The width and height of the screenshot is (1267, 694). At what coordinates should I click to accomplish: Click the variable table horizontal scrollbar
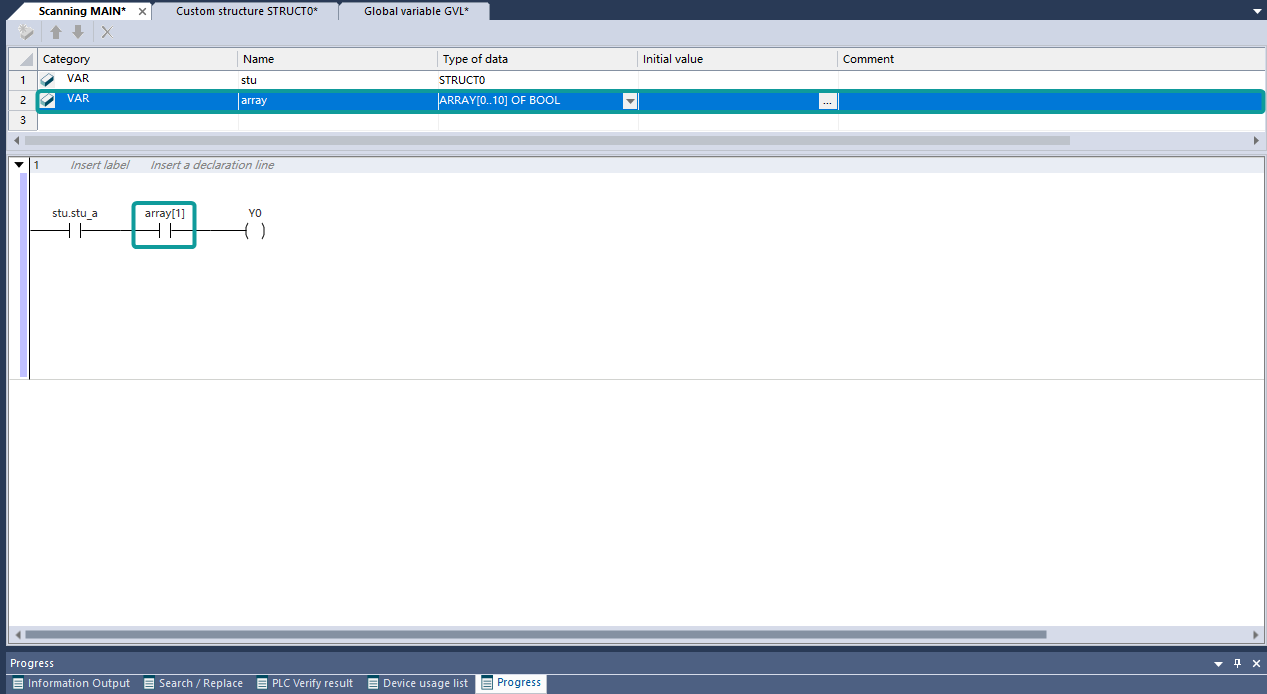[x=540, y=140]
